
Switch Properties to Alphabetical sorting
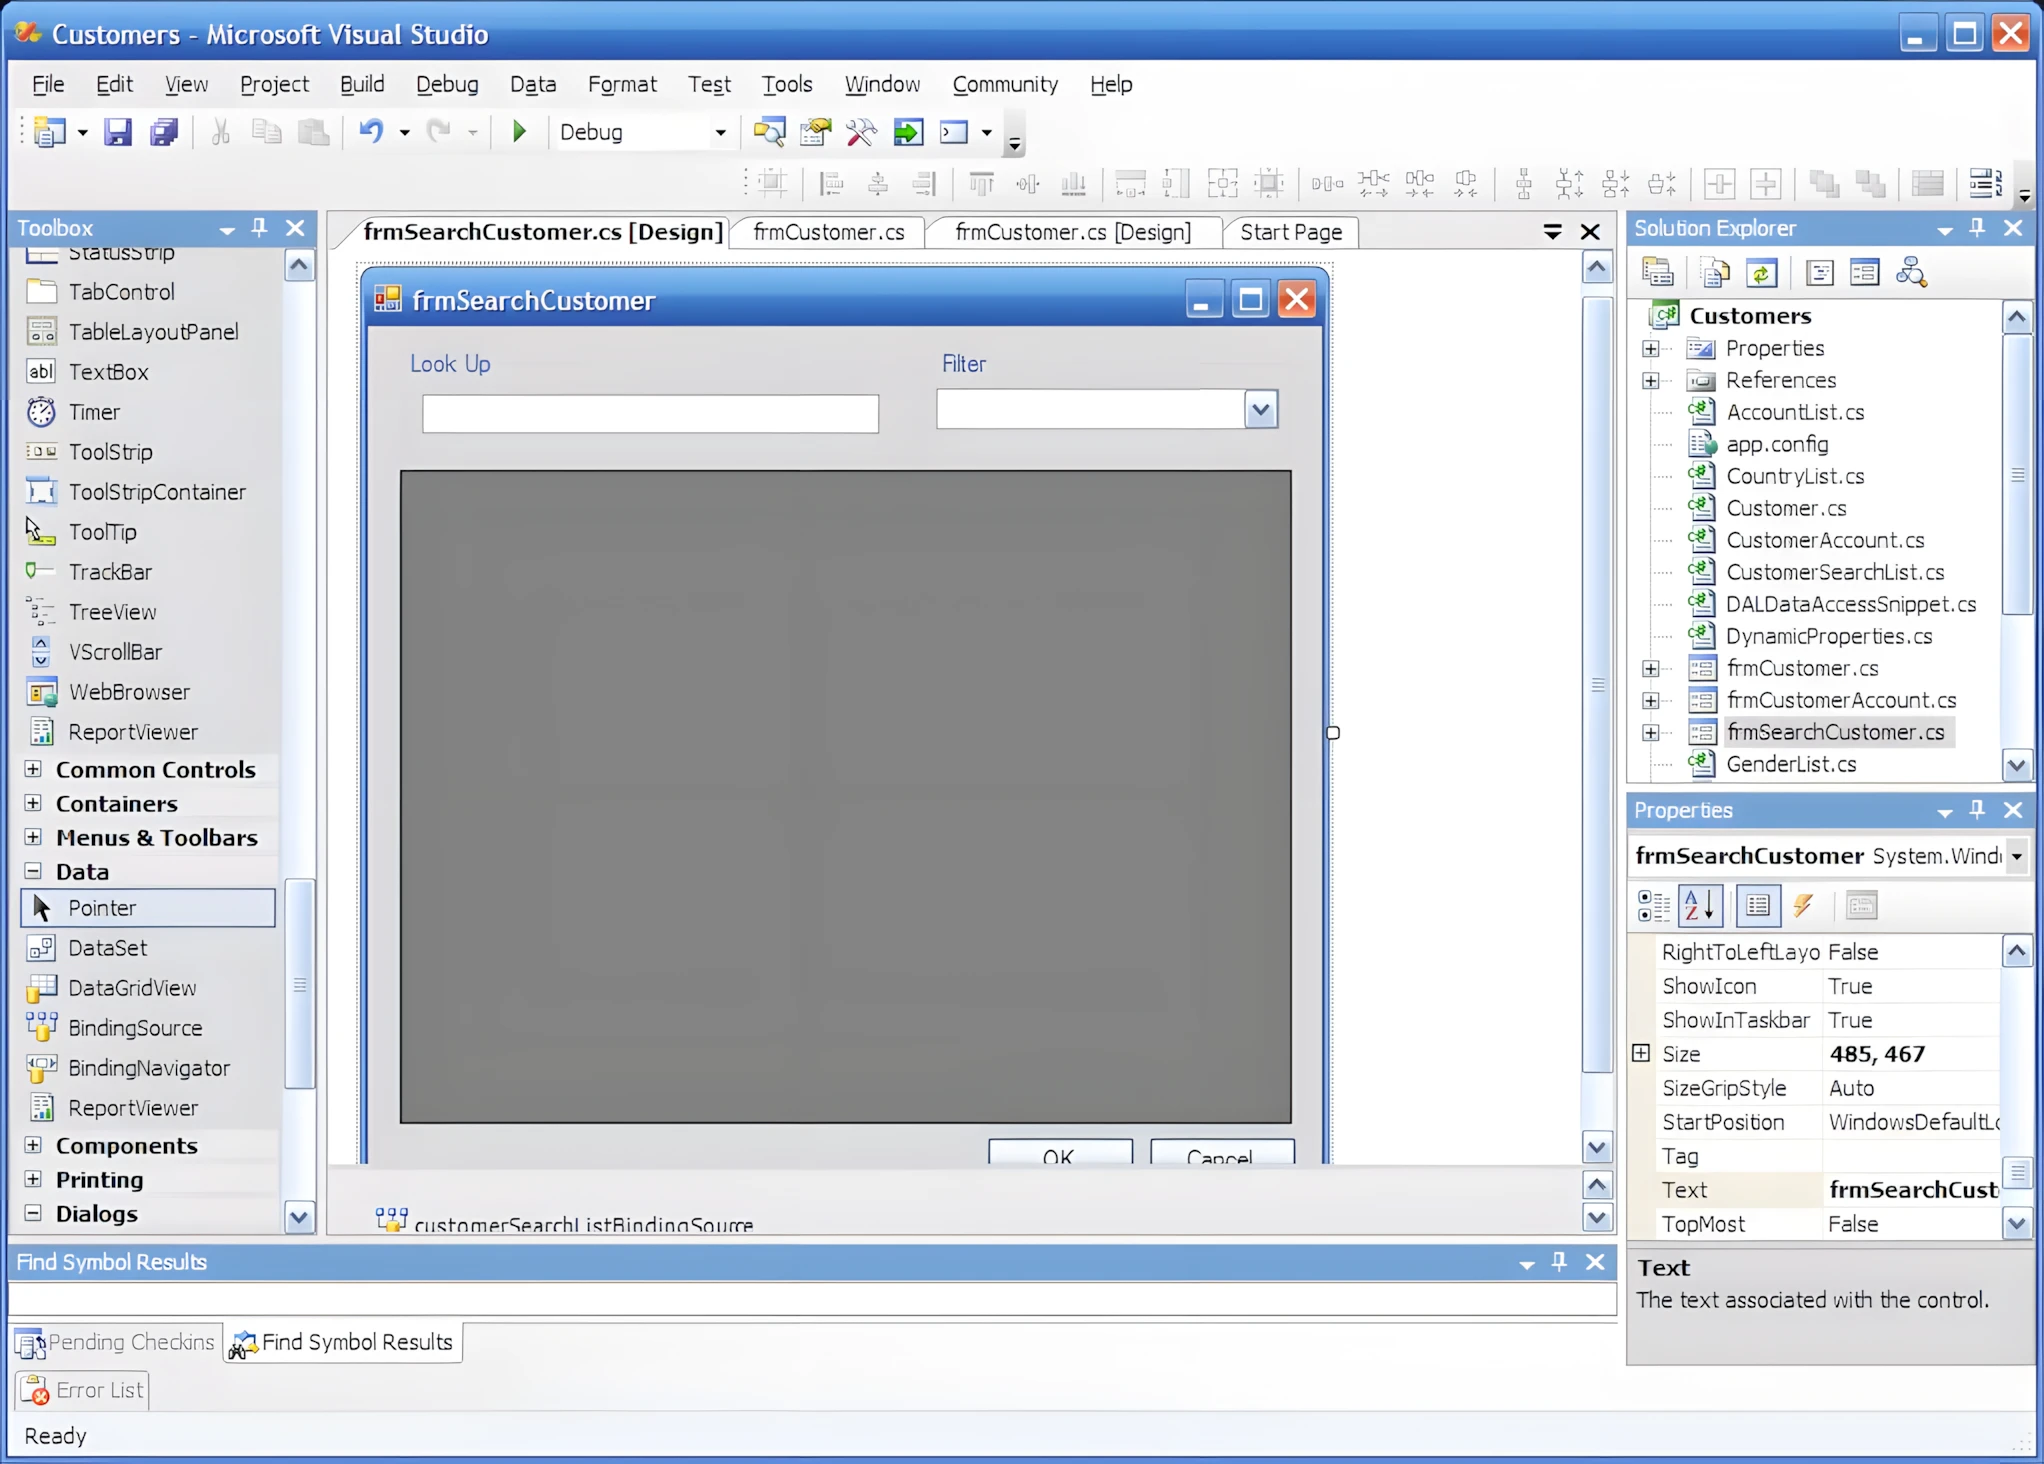coord(1699,906)
